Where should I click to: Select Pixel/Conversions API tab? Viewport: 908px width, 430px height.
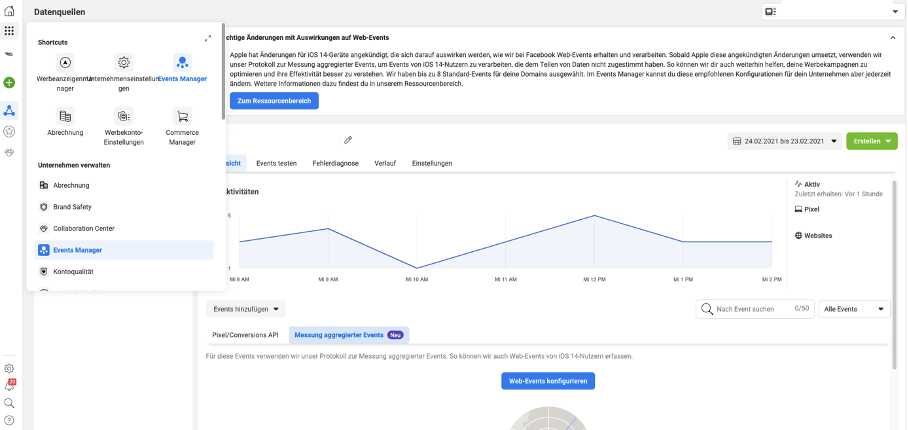245,335
